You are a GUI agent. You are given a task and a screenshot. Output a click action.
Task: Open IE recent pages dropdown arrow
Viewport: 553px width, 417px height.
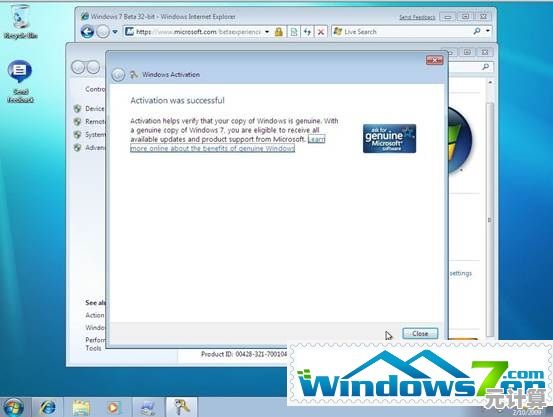[x=115, y=32]
